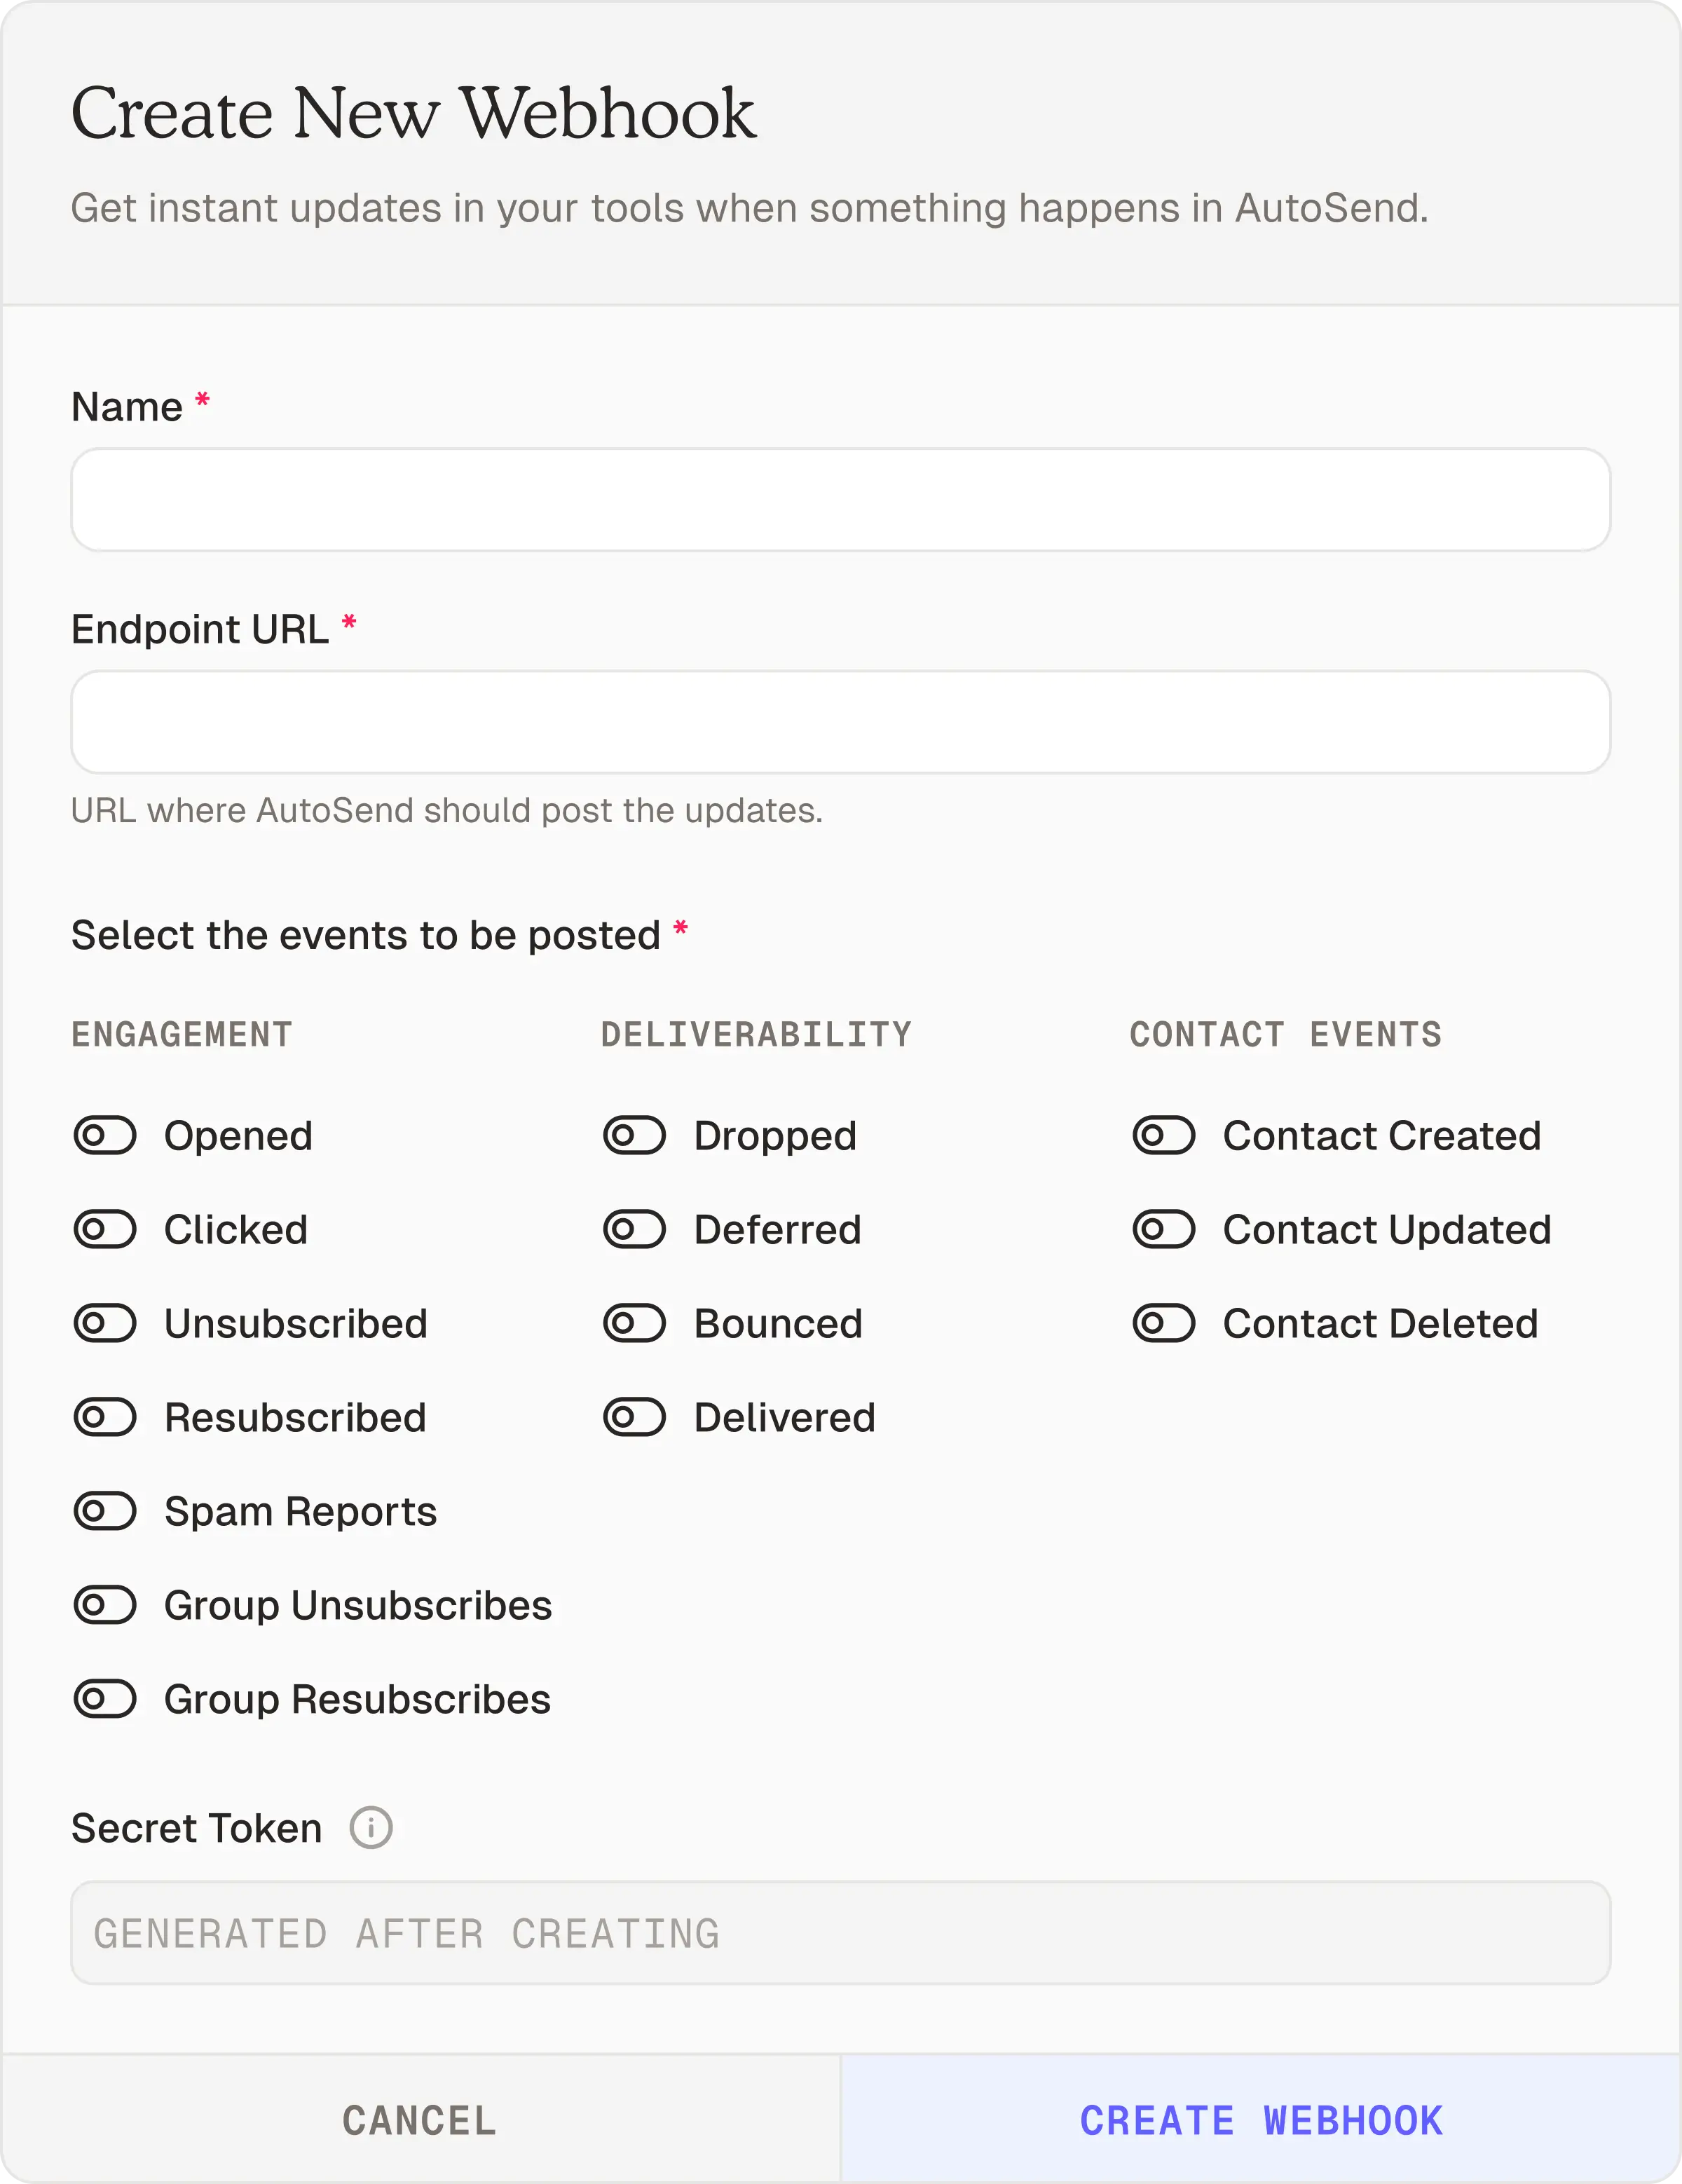The image size is (1682, 2184).
Task: Enable the Delivered event
Action: point(635,1417)
